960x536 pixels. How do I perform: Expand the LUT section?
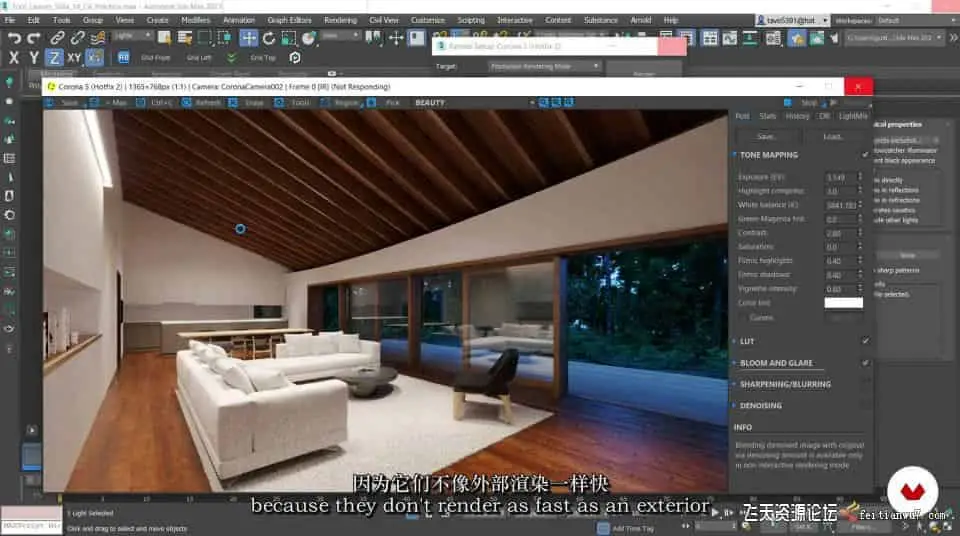735,341
